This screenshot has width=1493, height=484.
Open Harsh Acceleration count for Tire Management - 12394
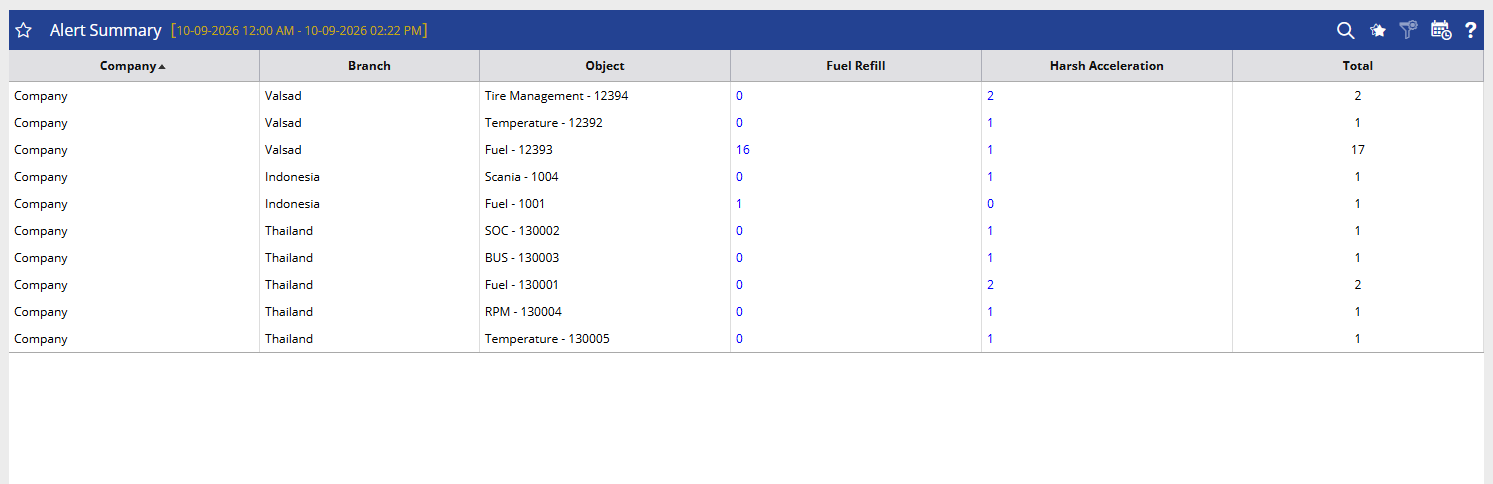click(990, 96)
